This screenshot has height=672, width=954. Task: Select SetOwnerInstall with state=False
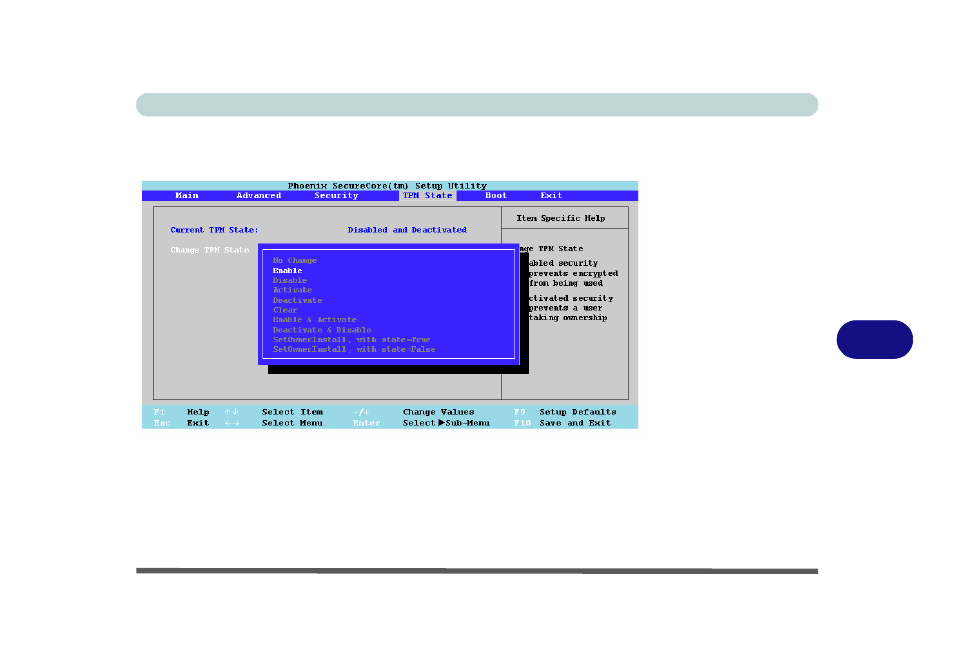[x=354, y=349]
